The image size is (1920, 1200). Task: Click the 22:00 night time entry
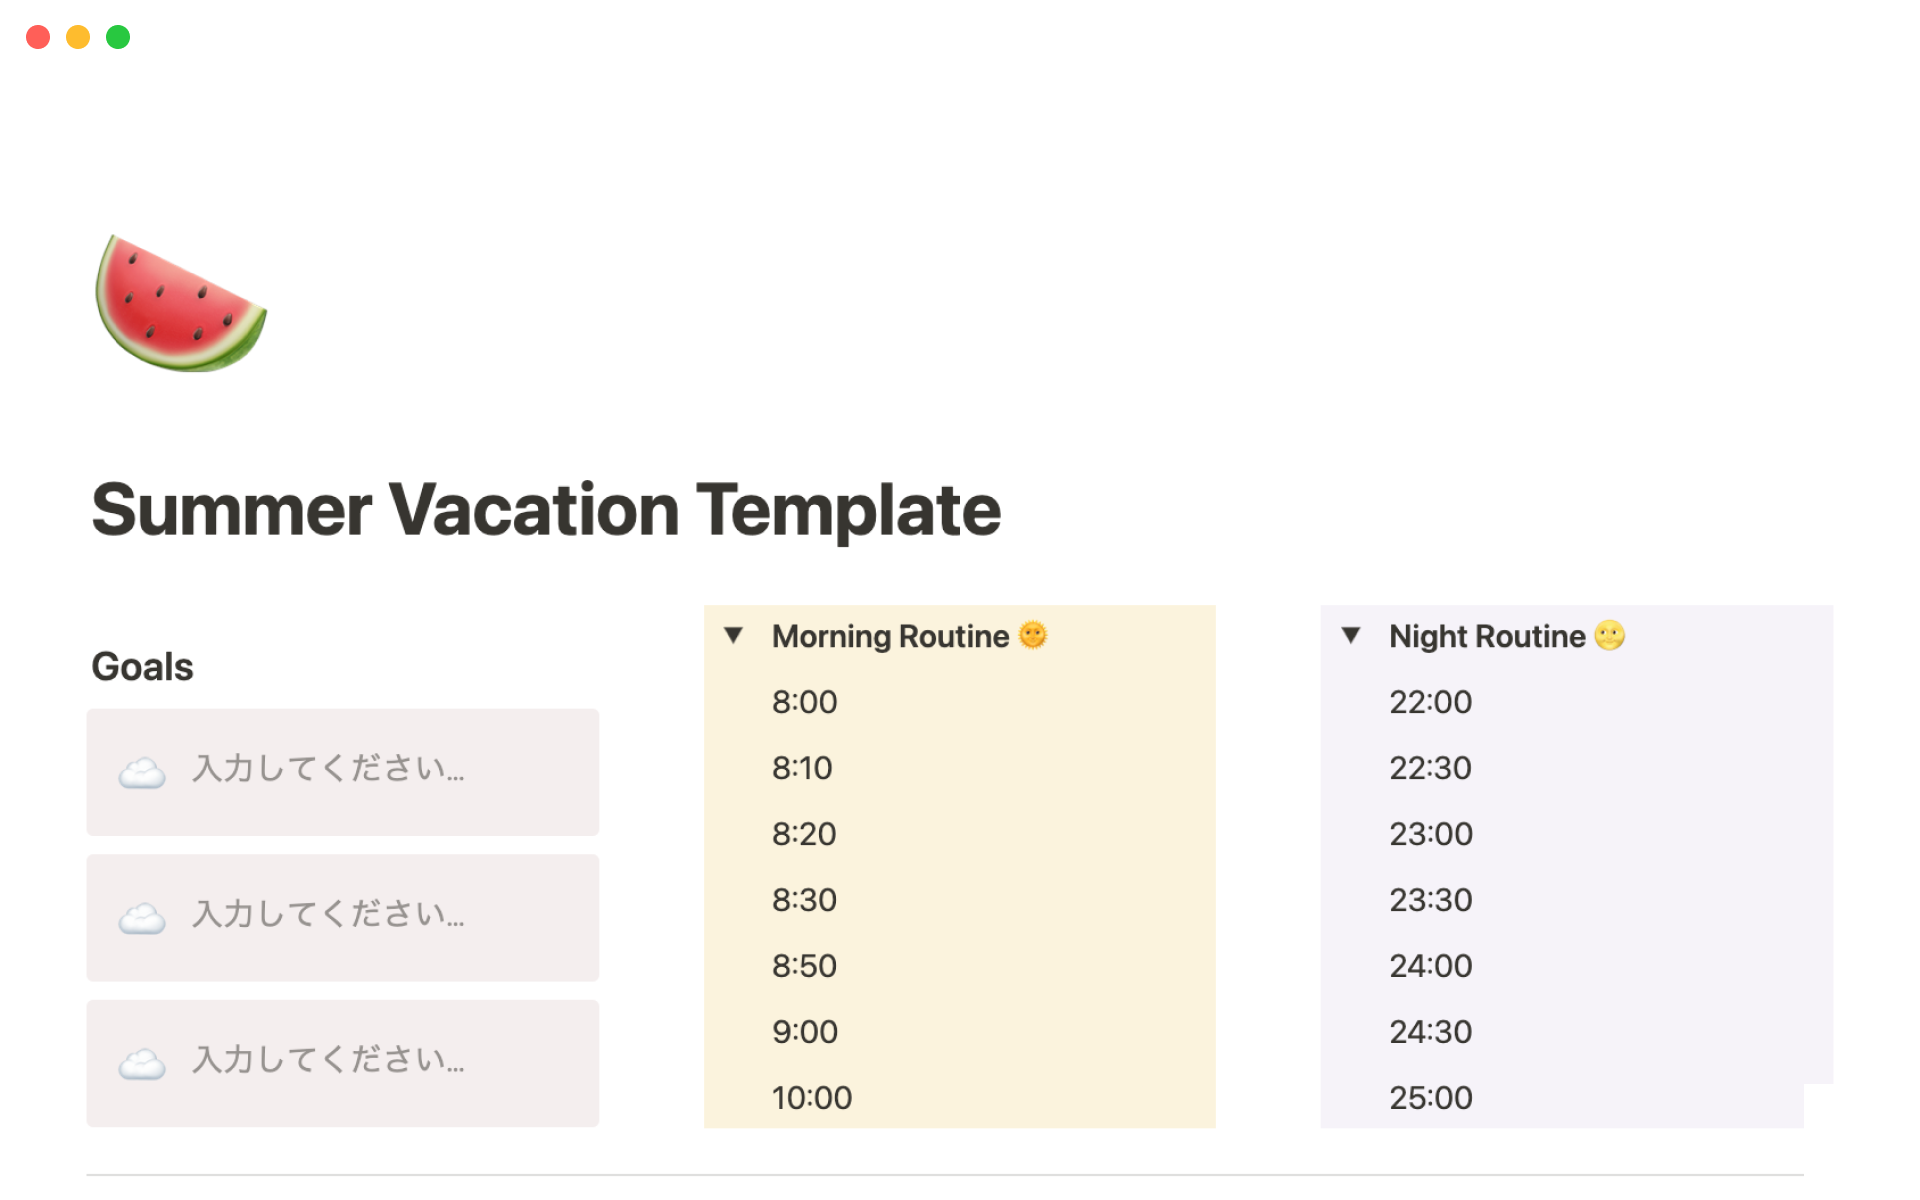pos(1431,702)
